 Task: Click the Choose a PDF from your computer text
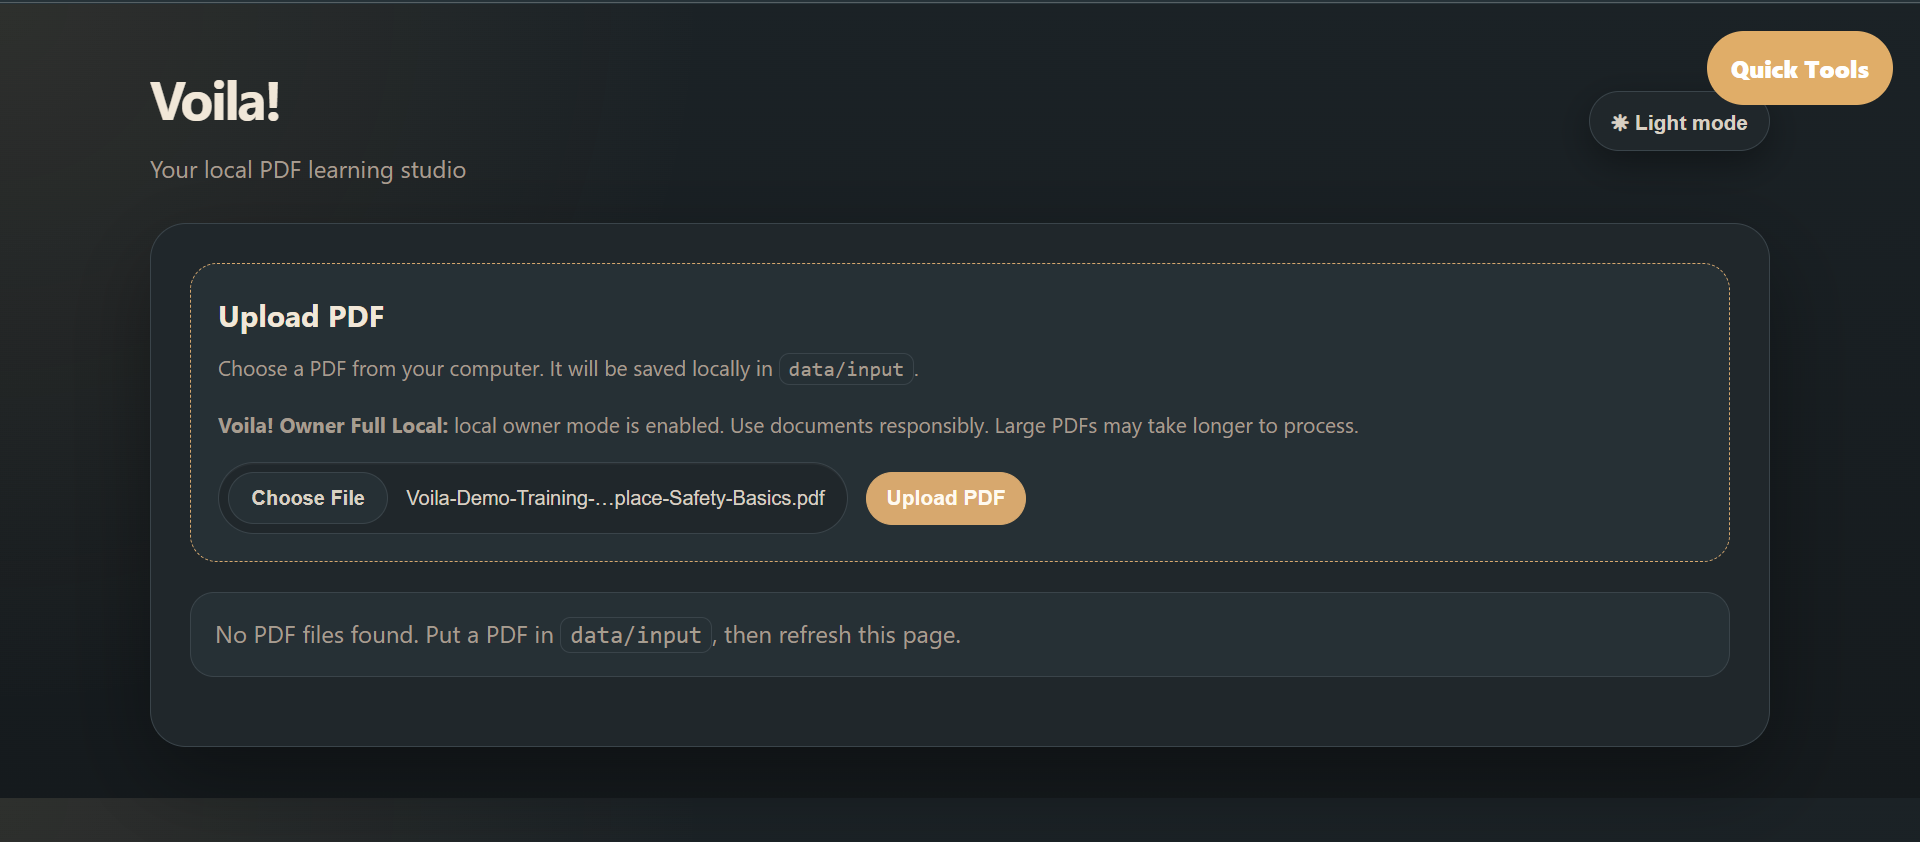(381, 369)
